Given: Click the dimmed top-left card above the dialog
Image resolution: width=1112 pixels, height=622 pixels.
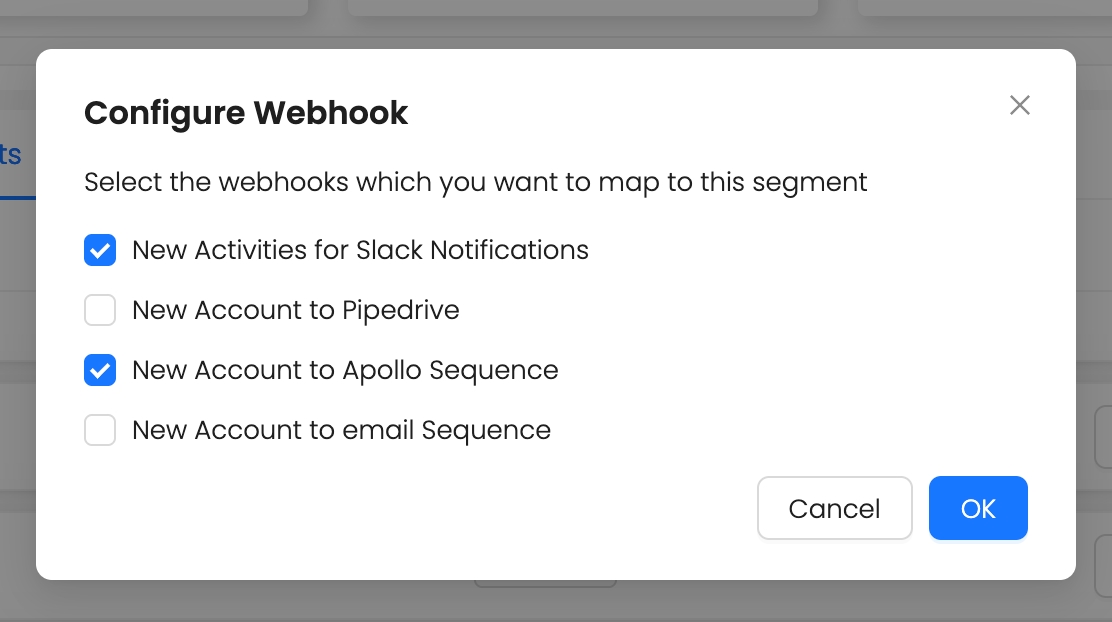Looking at the screenshot, I should point(150,6).
